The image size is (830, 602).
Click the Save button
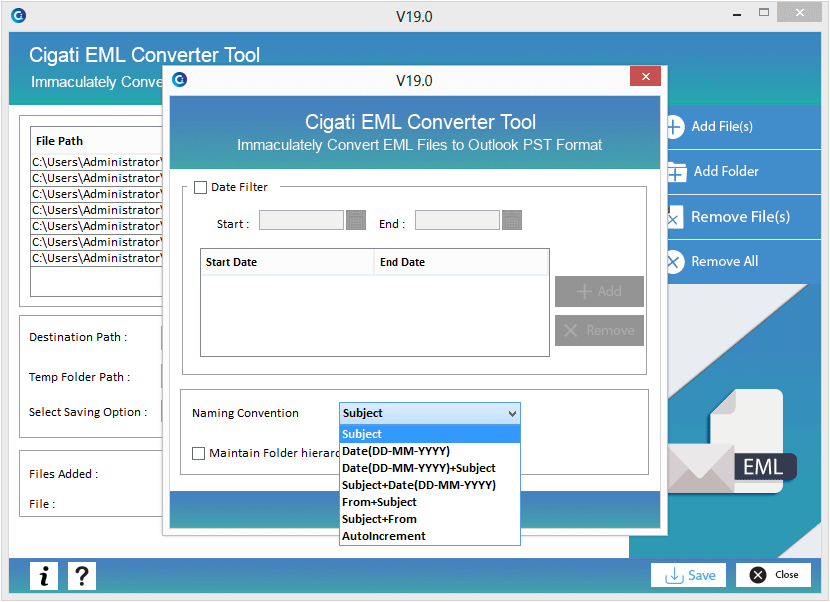688,575
